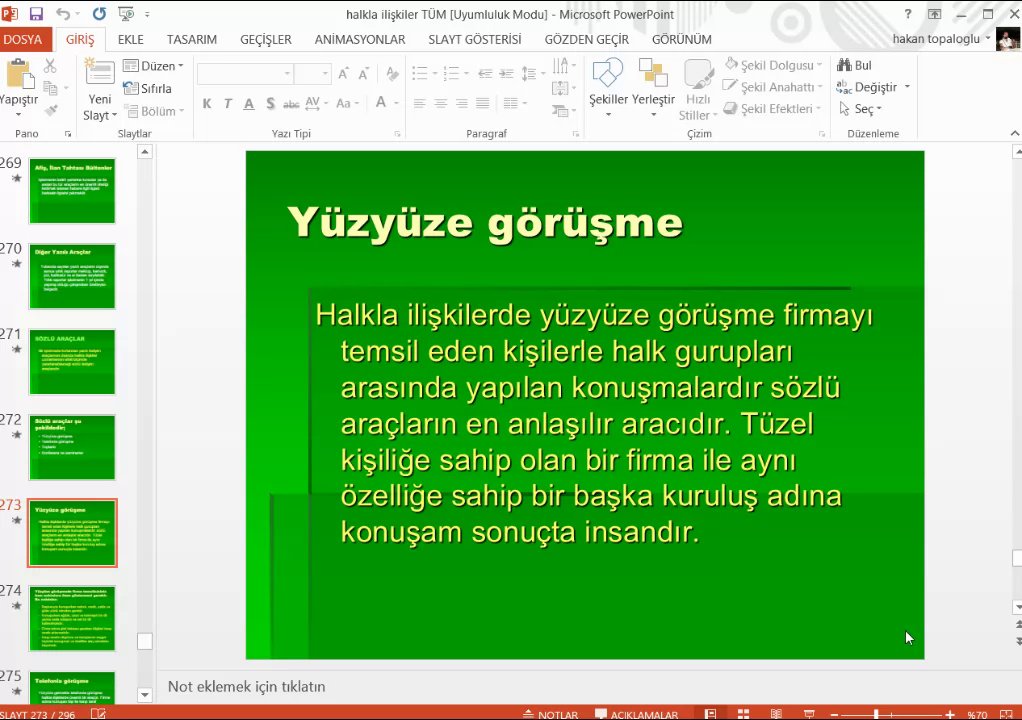Toggle underline A formatting
1022x720 pixels.
tap(249, 103)
